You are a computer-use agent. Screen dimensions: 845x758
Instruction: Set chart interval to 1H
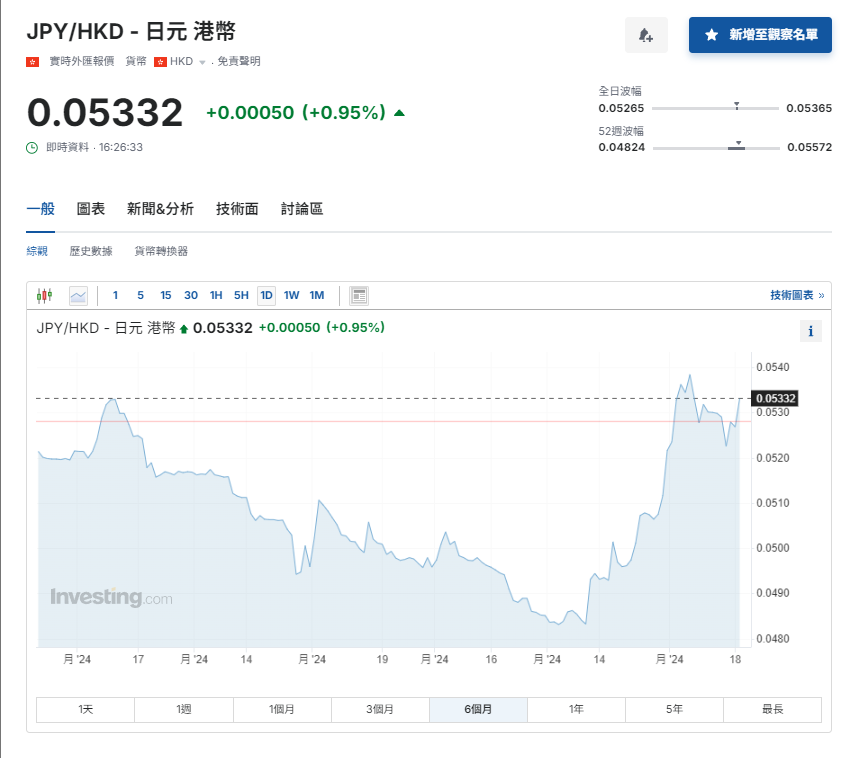pos(216,295)
